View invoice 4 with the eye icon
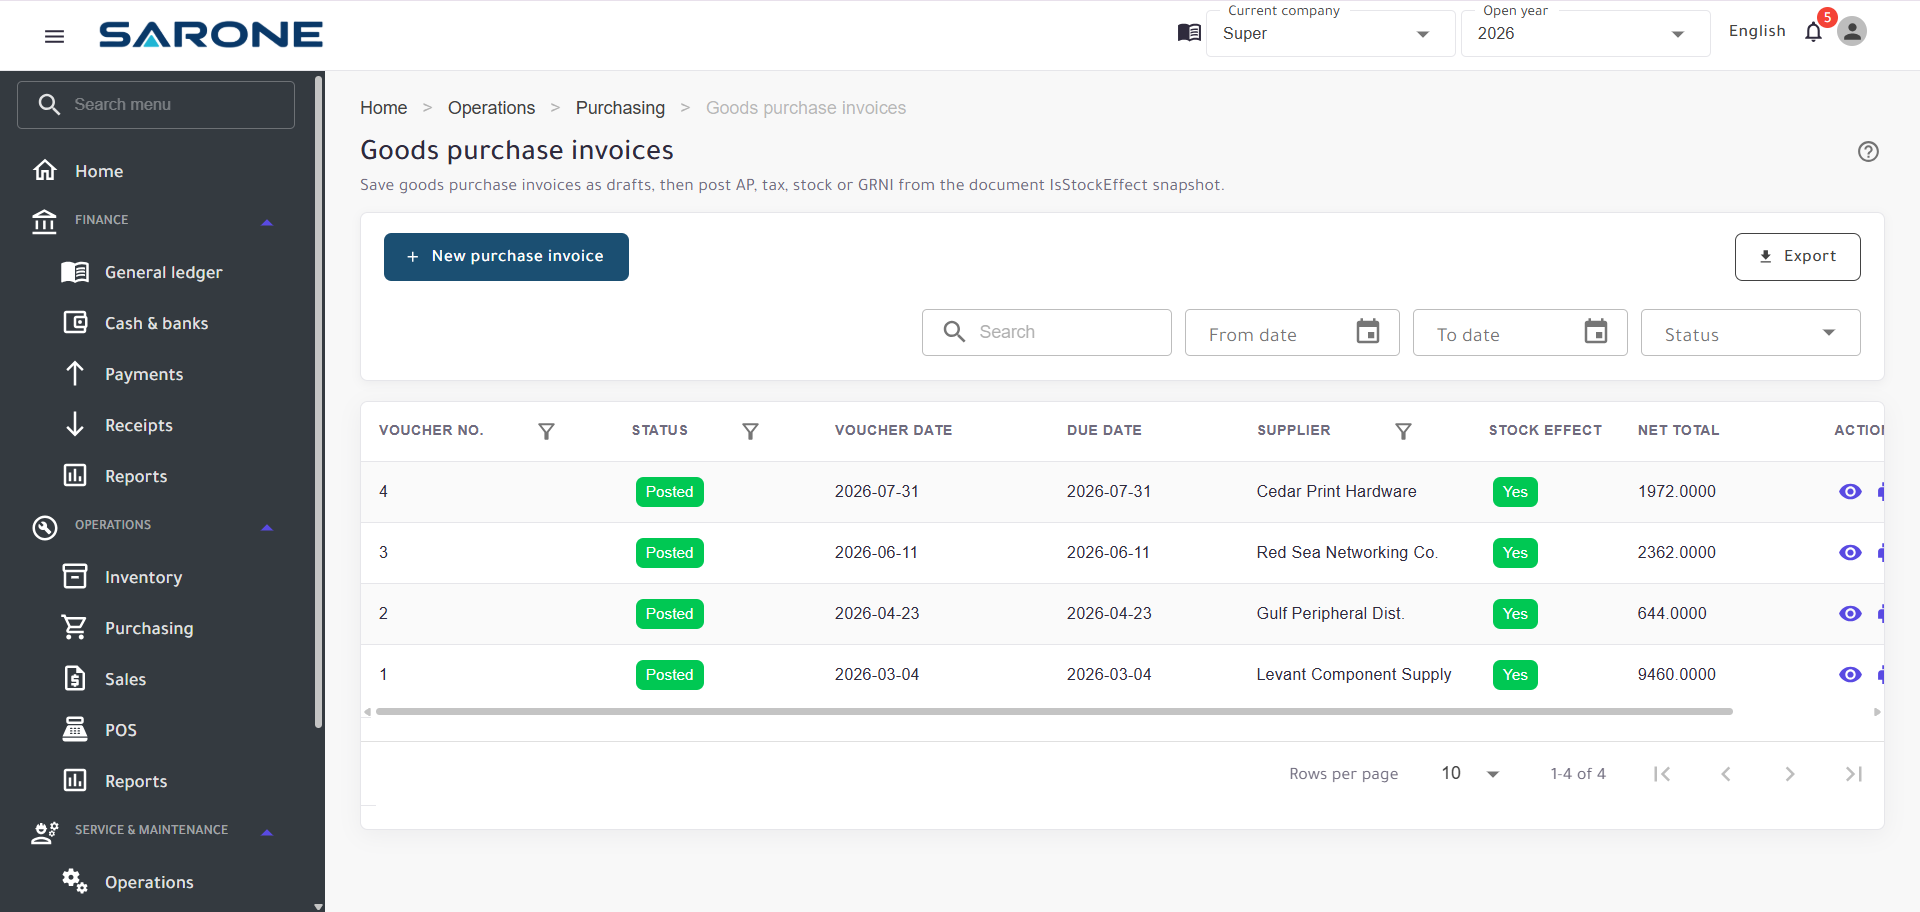The width and height of the screenshot is (1920, 912). 1850,492
